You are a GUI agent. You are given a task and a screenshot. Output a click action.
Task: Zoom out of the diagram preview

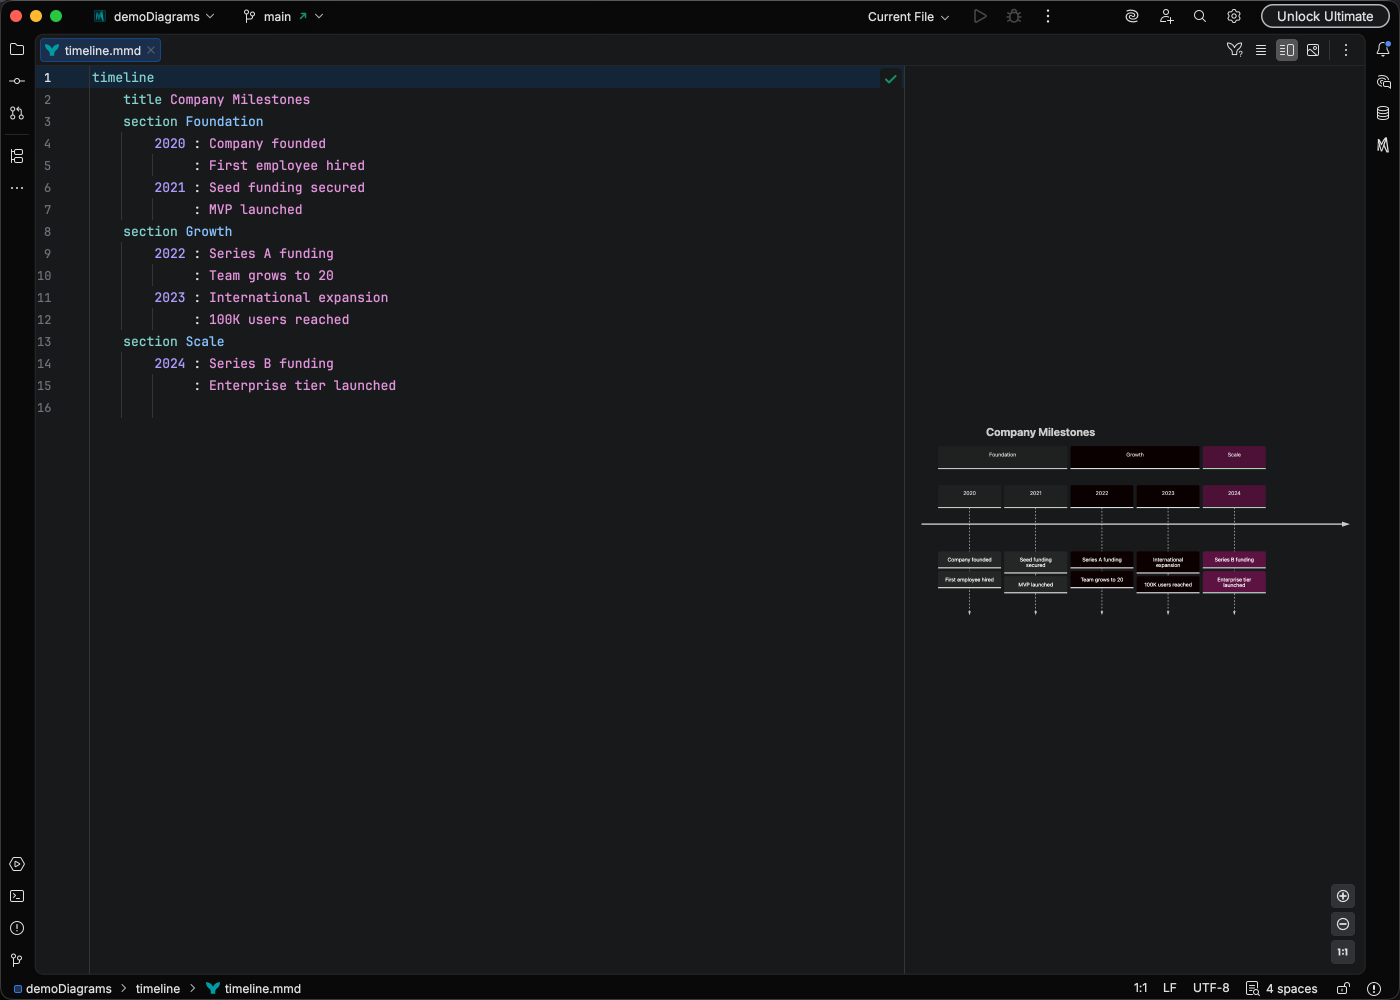pyautogui.click(x=1343, y=924)
